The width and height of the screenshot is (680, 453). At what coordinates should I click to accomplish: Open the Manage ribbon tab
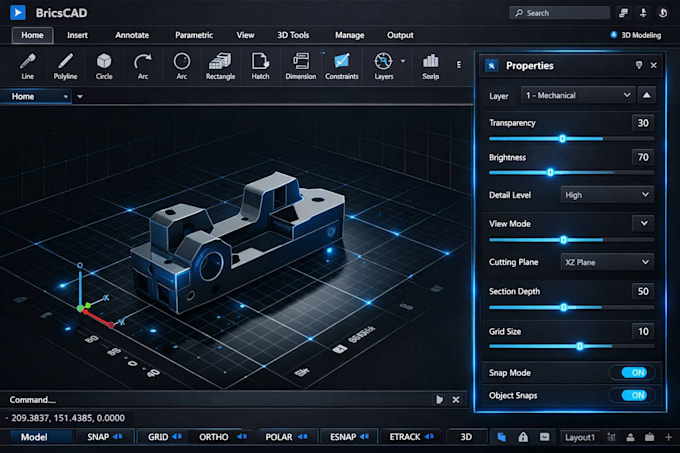click(350, 35)
